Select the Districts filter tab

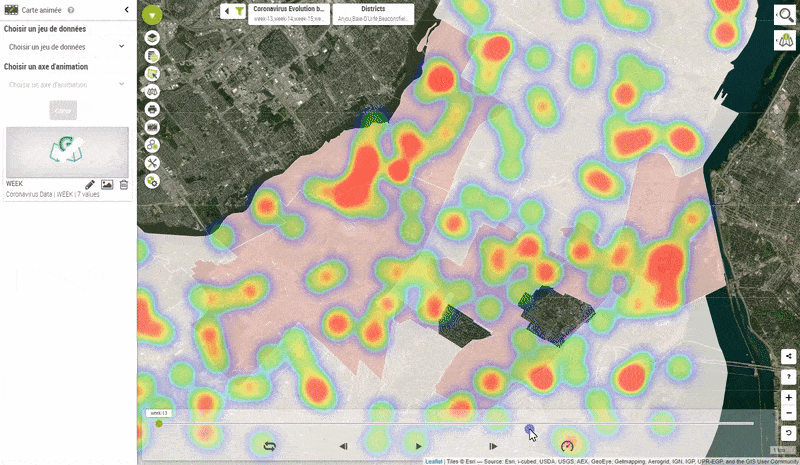(x=366, y=12)
